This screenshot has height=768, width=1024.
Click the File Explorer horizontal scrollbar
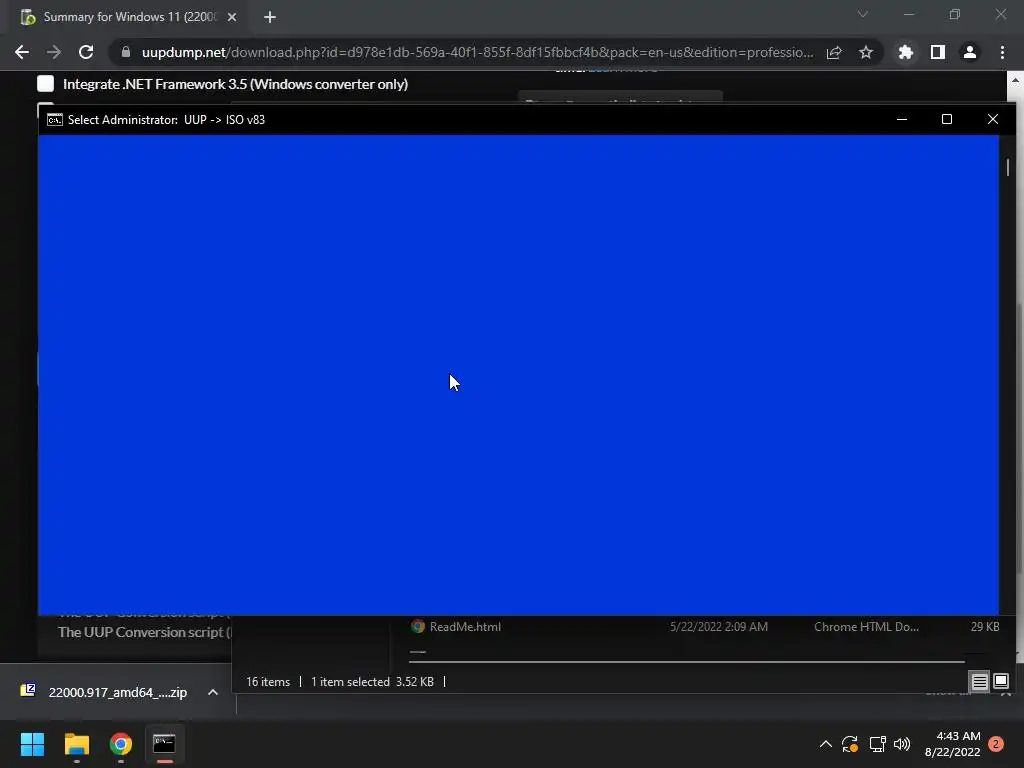[686, 662]
